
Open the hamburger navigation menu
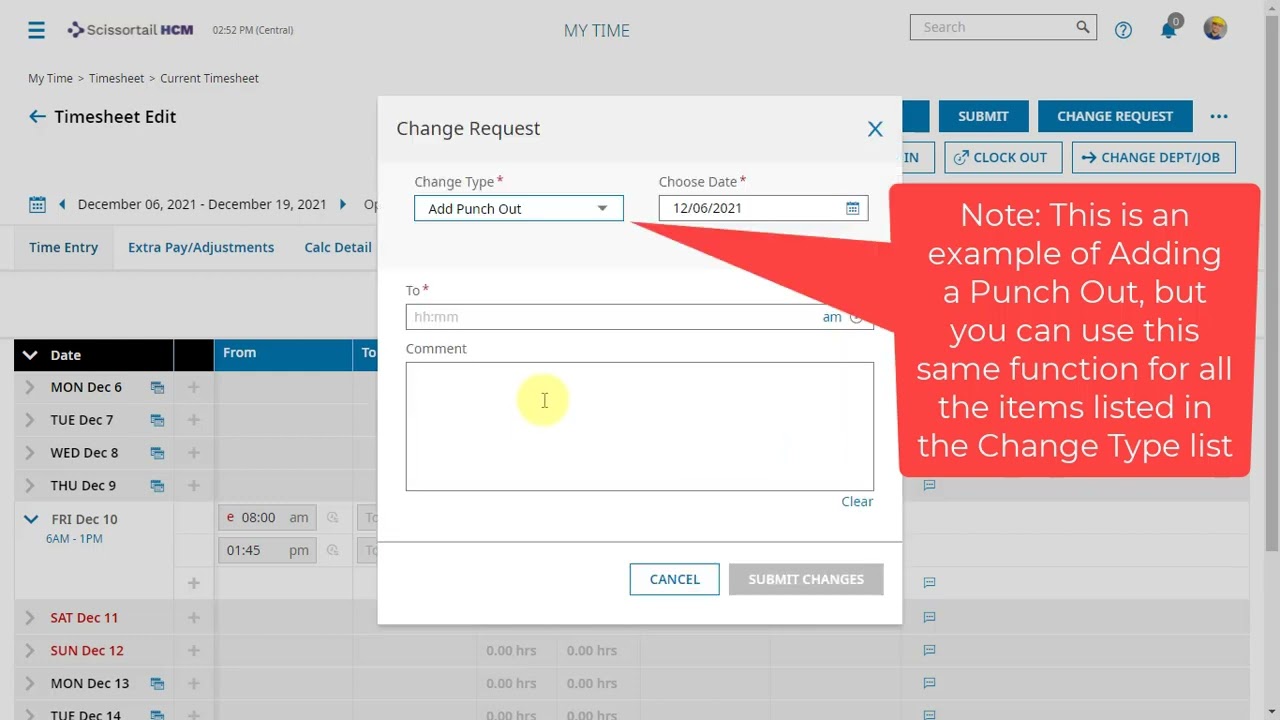click(x=36, y=29)
